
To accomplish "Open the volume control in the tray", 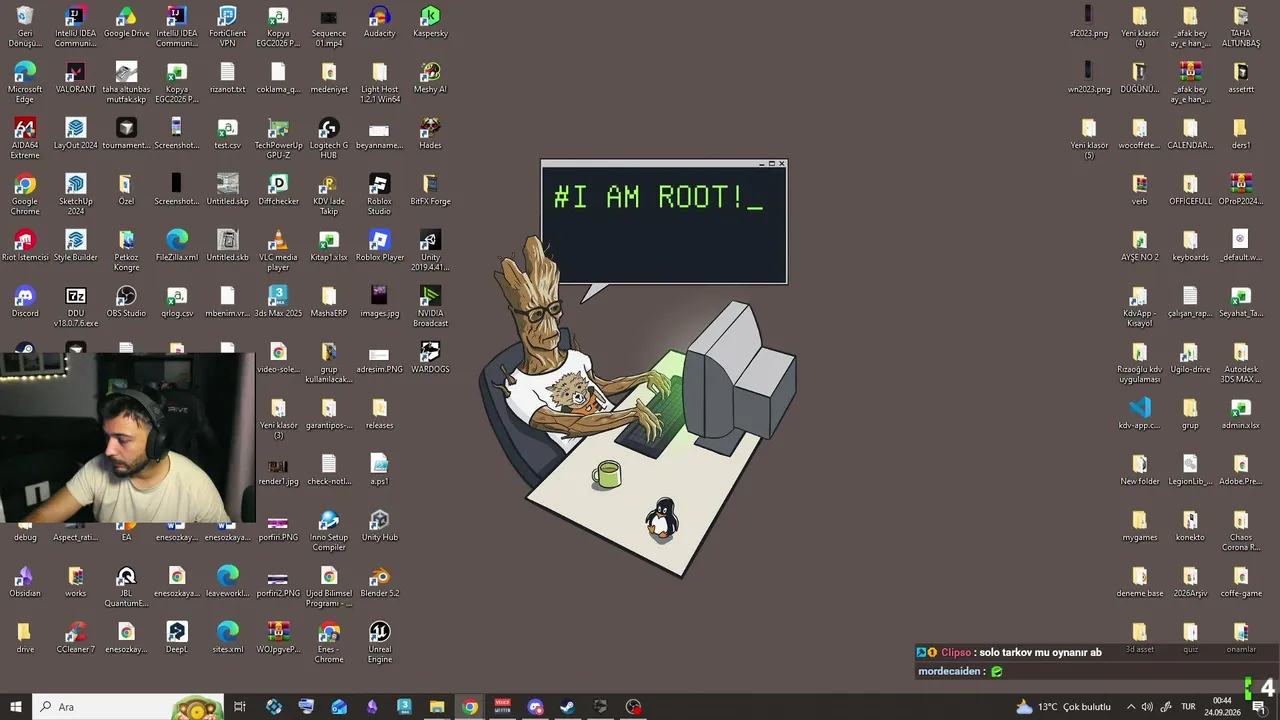I will click(x=1147, y=707).
